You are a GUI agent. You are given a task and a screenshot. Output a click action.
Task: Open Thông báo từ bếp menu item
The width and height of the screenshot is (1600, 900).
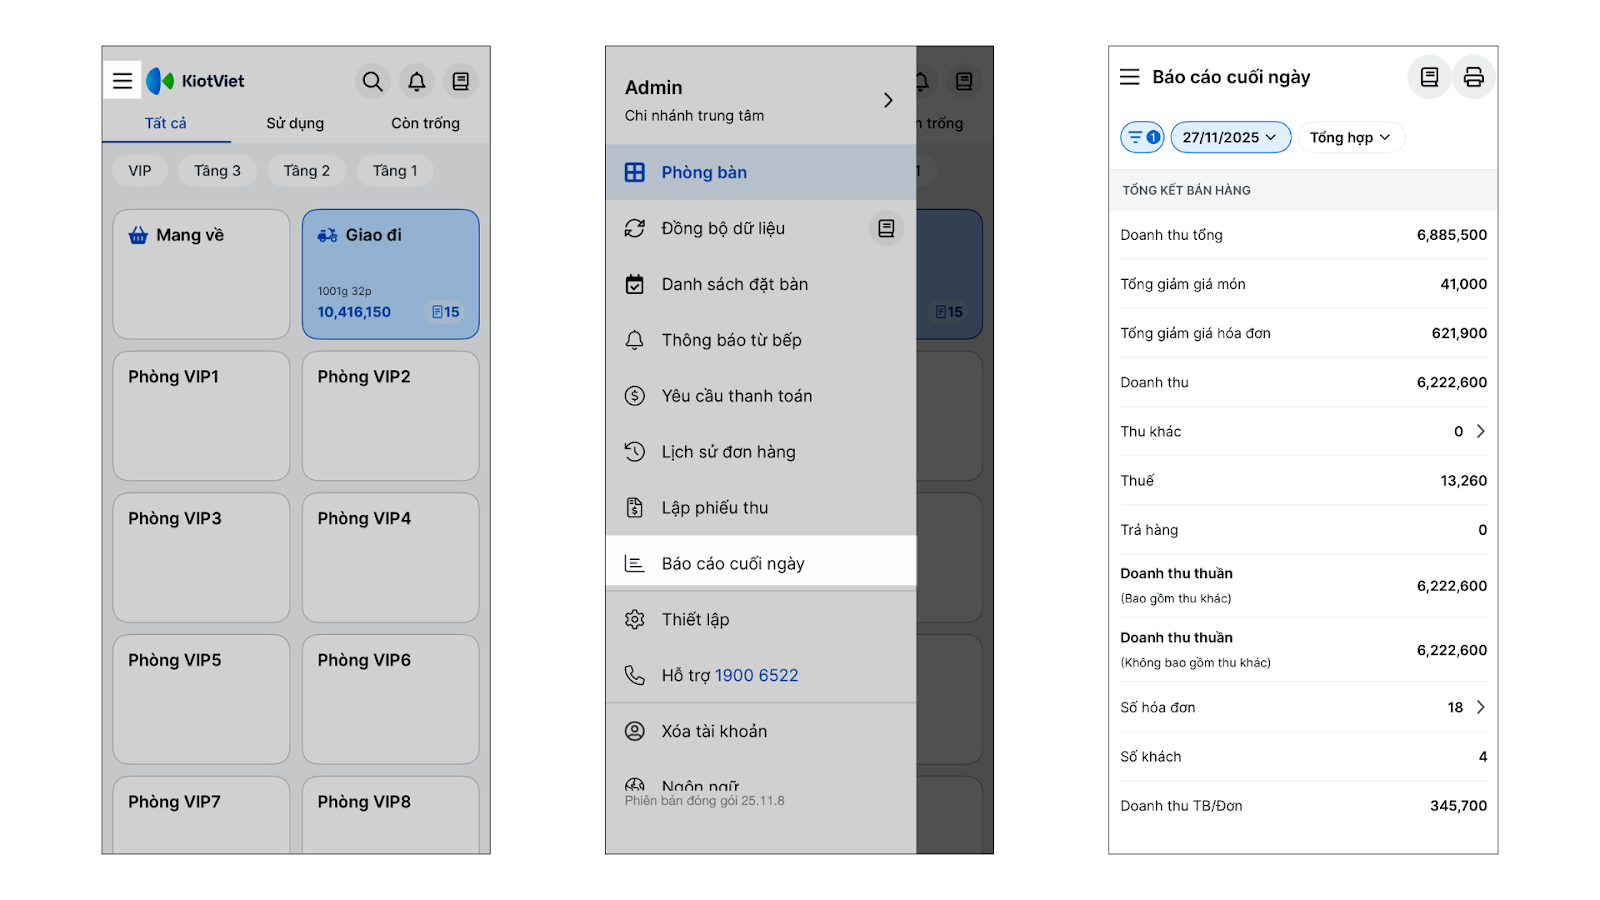pyautogui.click(x=761, y=341)
